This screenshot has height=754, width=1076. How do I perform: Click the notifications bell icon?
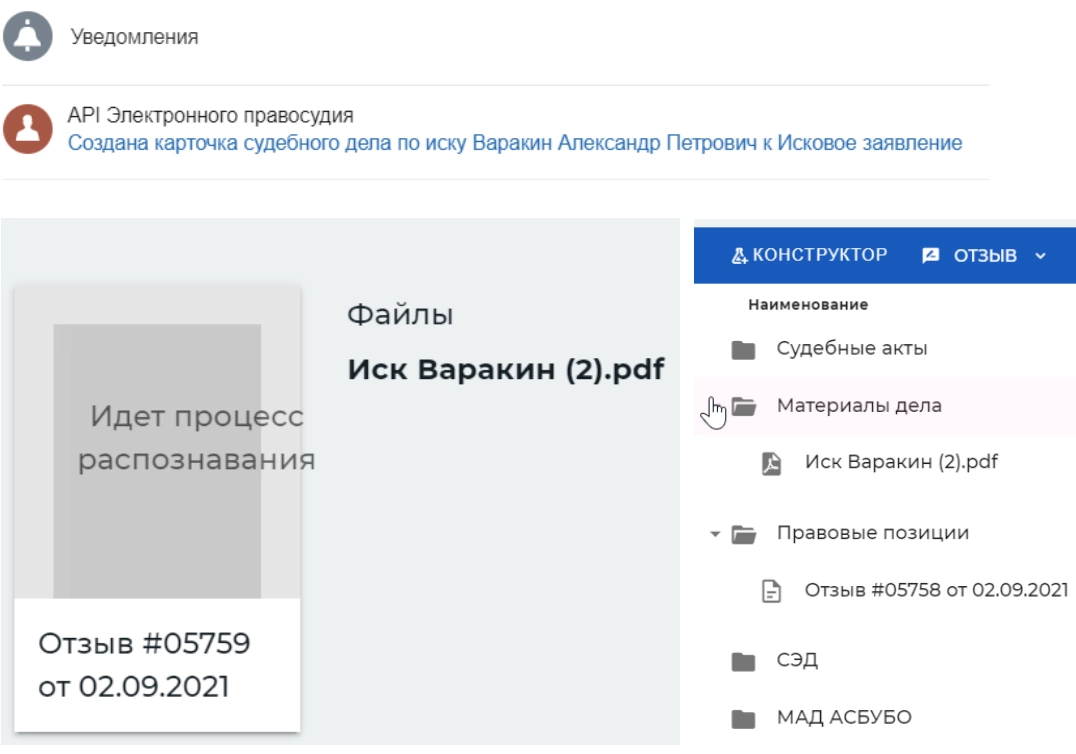click(x=28, y=38)
